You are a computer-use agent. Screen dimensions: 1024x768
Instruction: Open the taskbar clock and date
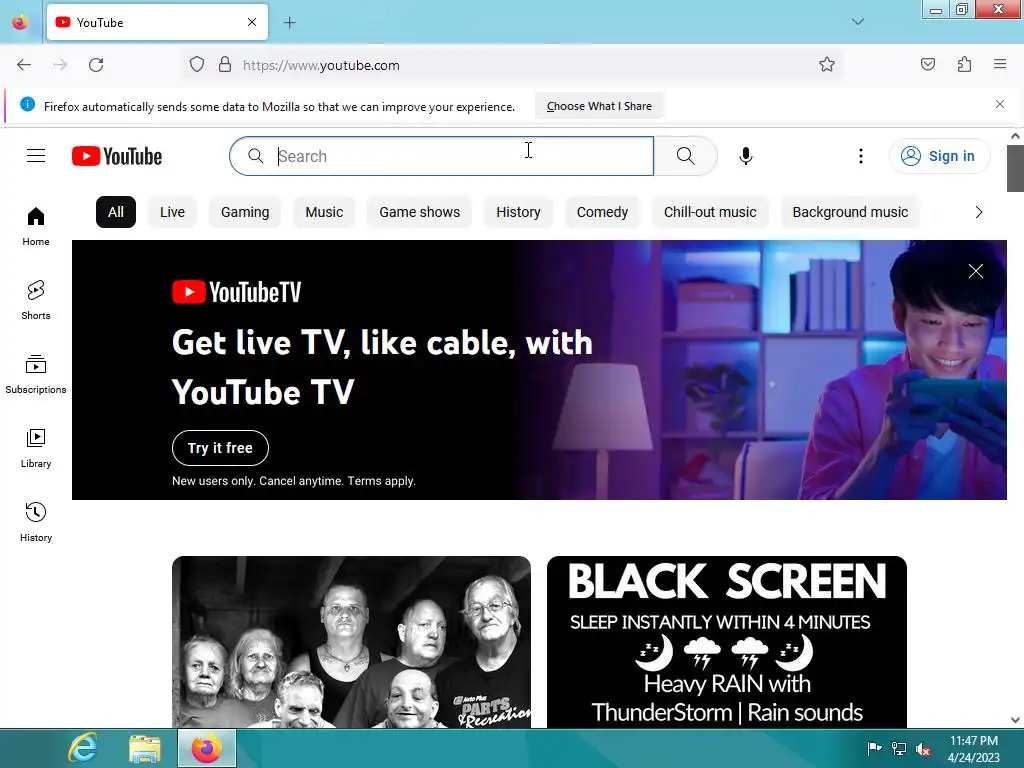click(x=974, y=749)
